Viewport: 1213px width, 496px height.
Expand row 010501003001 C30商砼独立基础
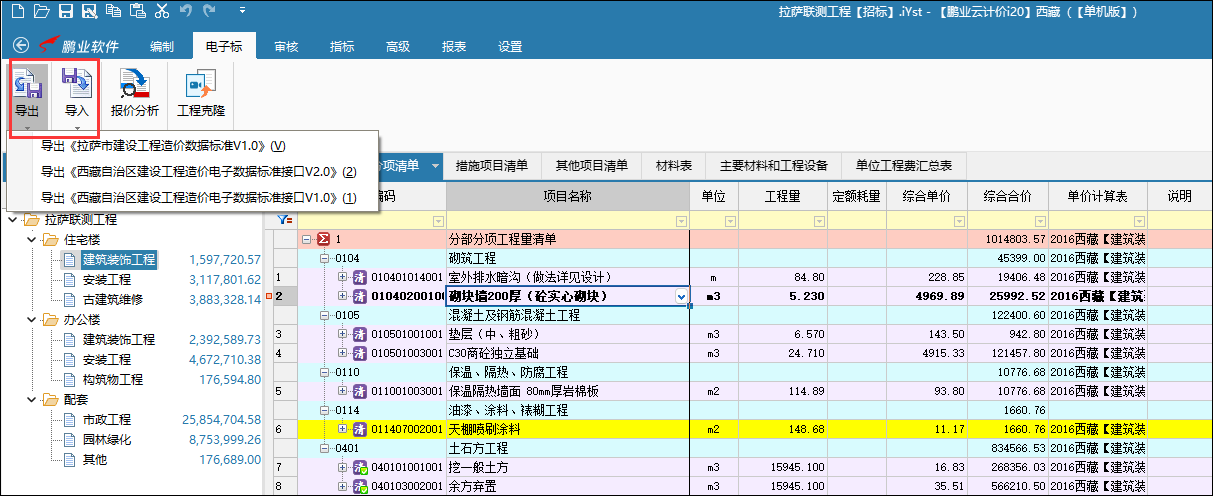(x=342, y=353)
